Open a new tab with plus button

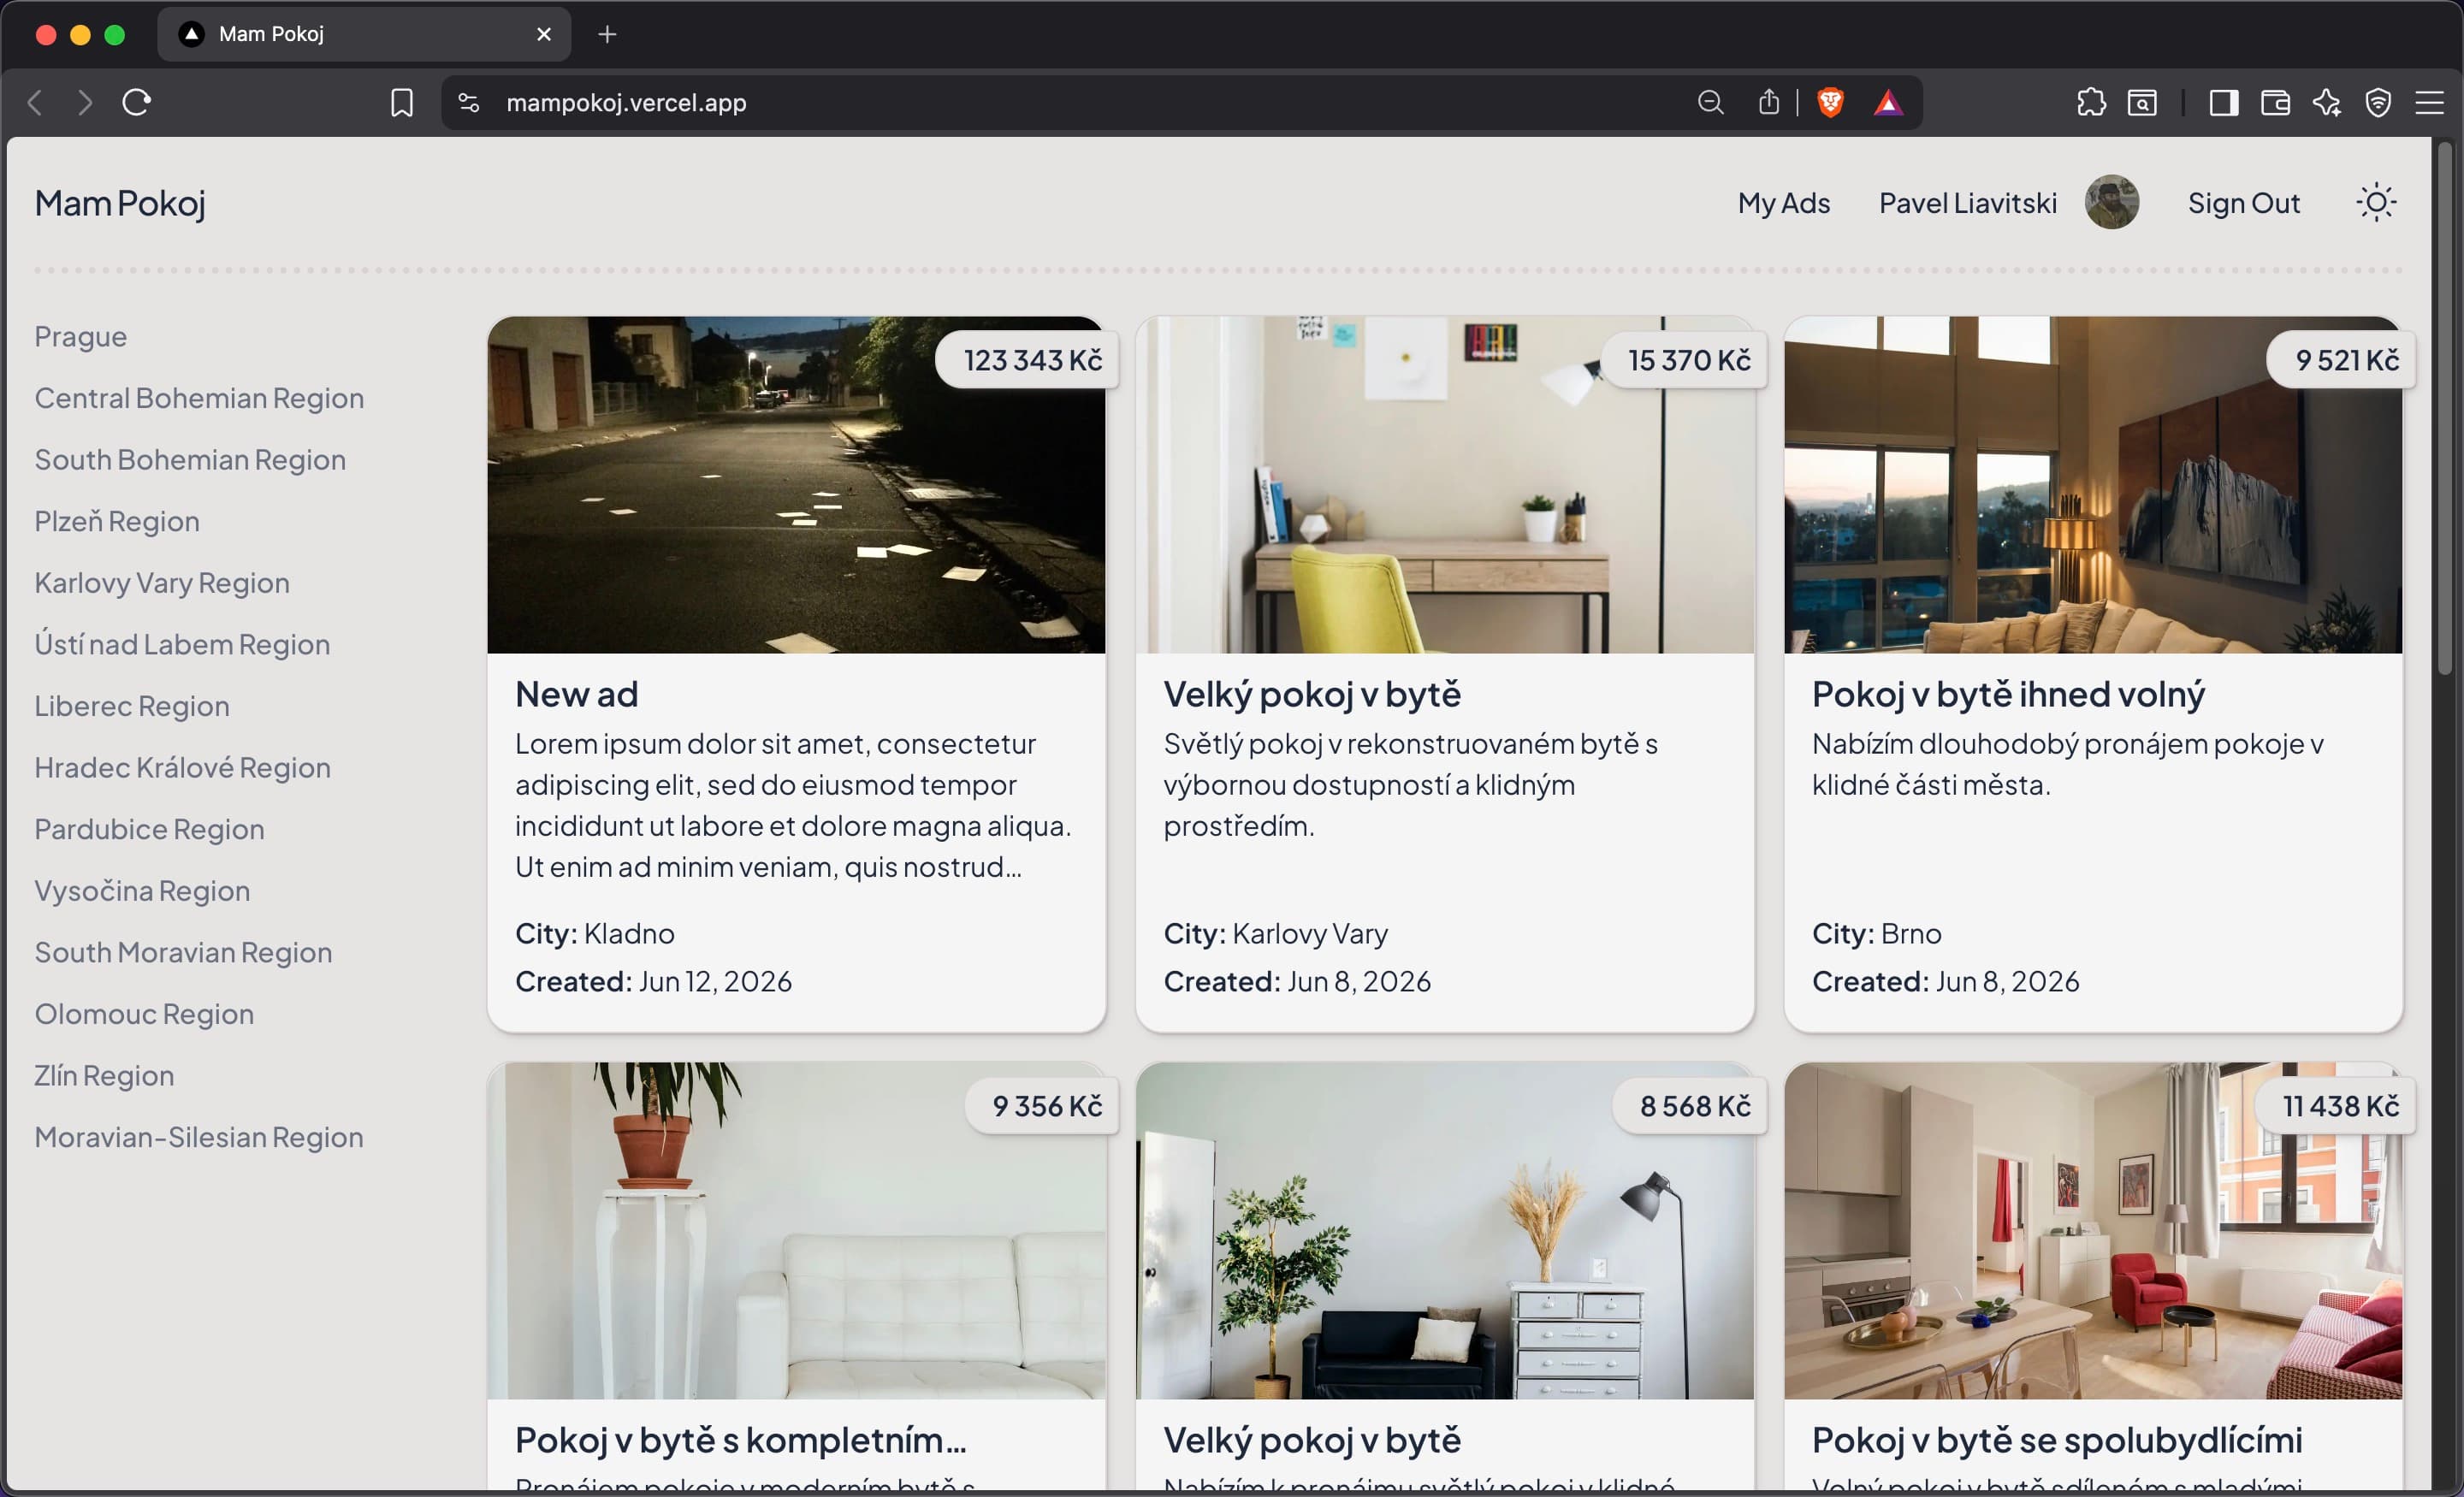click(607, 34)
